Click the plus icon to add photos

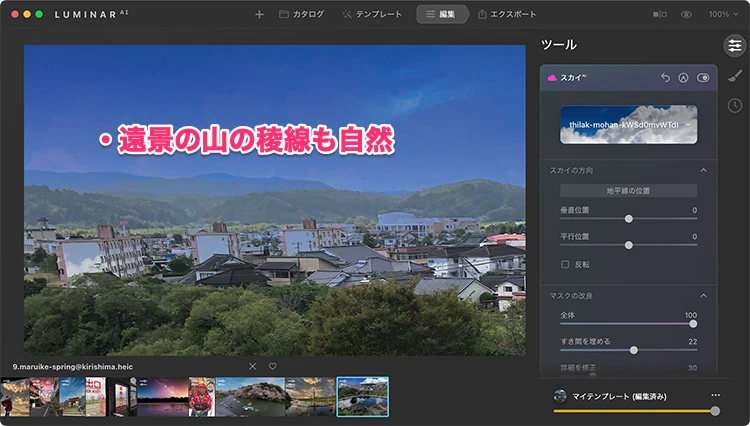260,14
